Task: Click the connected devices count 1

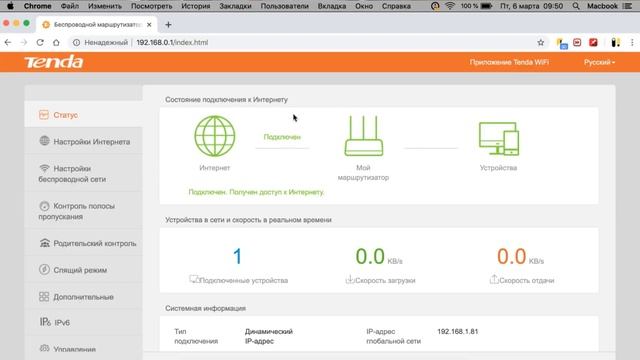Action: 237,256
